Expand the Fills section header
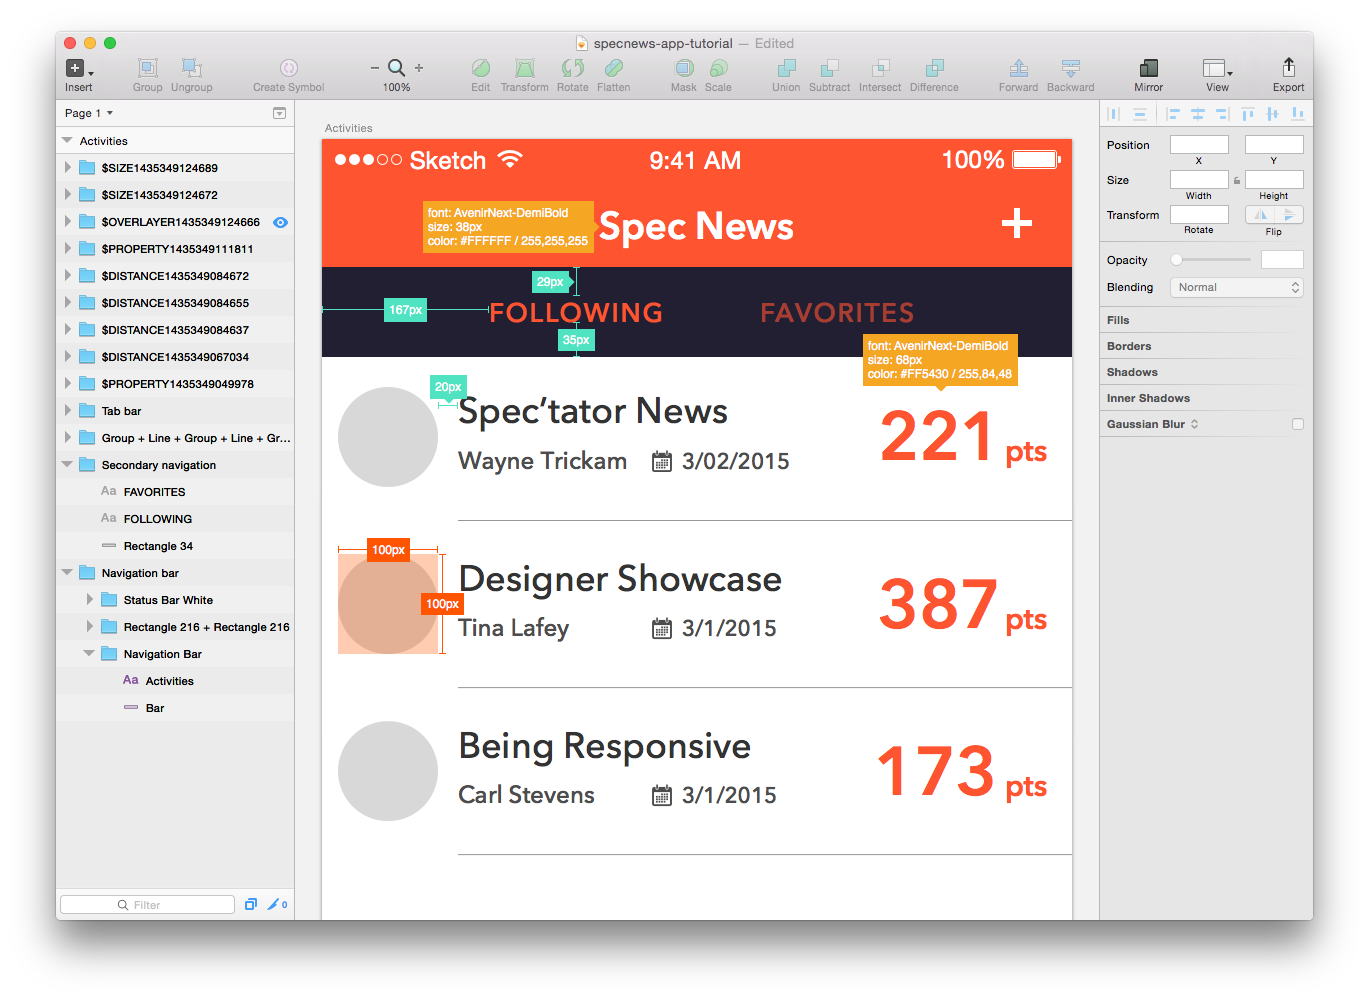1369x1000 pixels. click(1118, 320)
